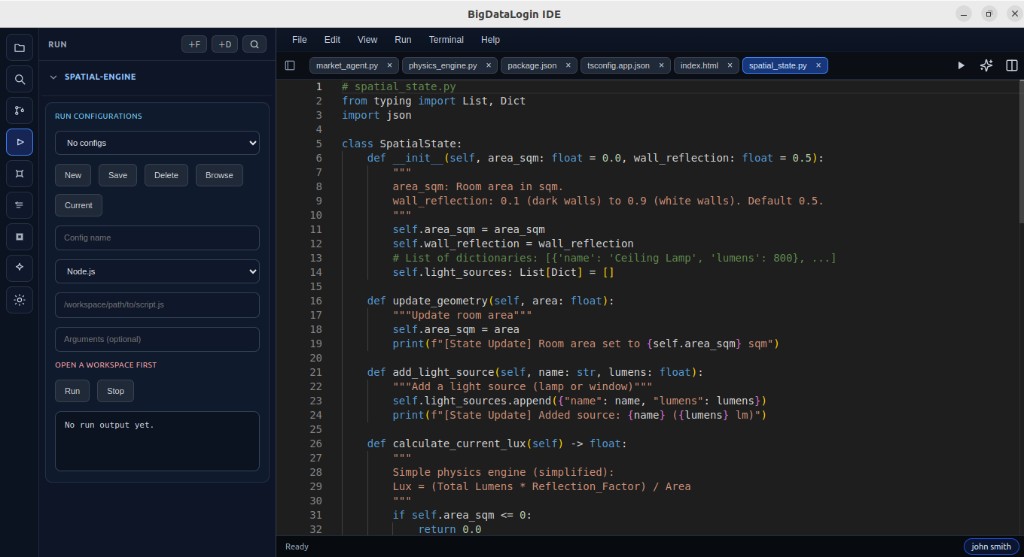
Task: Open the Edit menu
Action: tap(332, 40)
